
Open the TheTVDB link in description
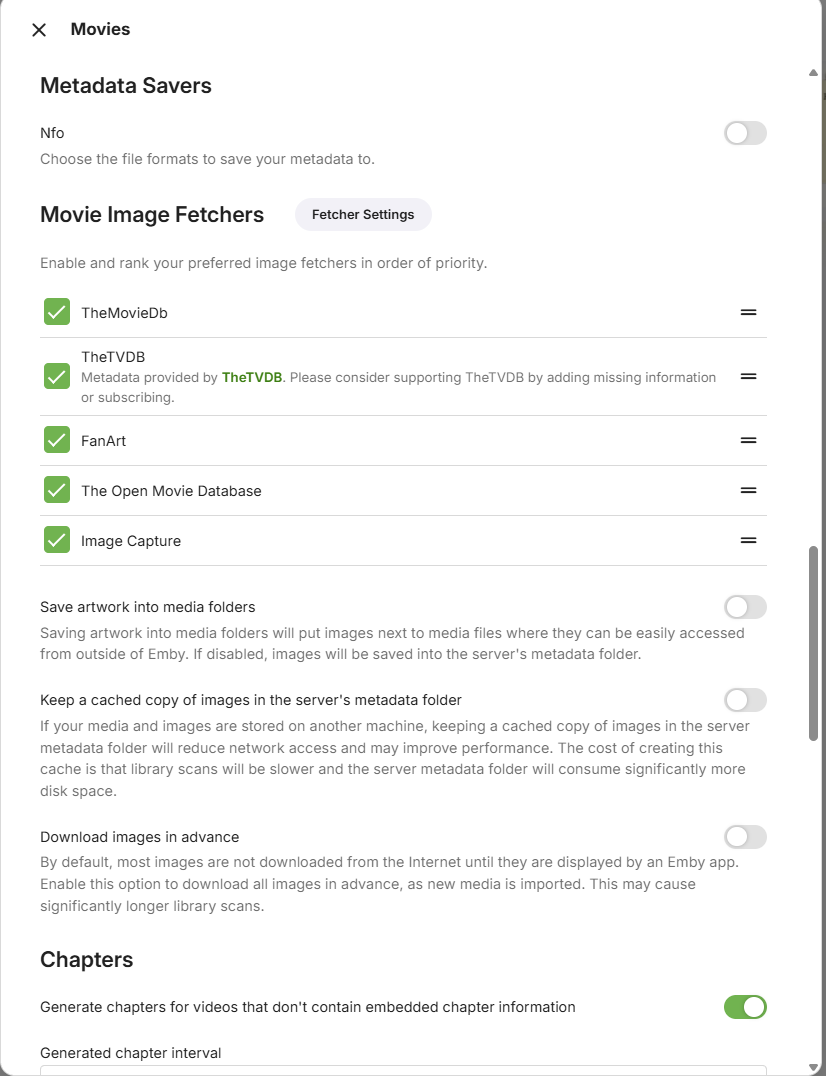tap(252, 378)
